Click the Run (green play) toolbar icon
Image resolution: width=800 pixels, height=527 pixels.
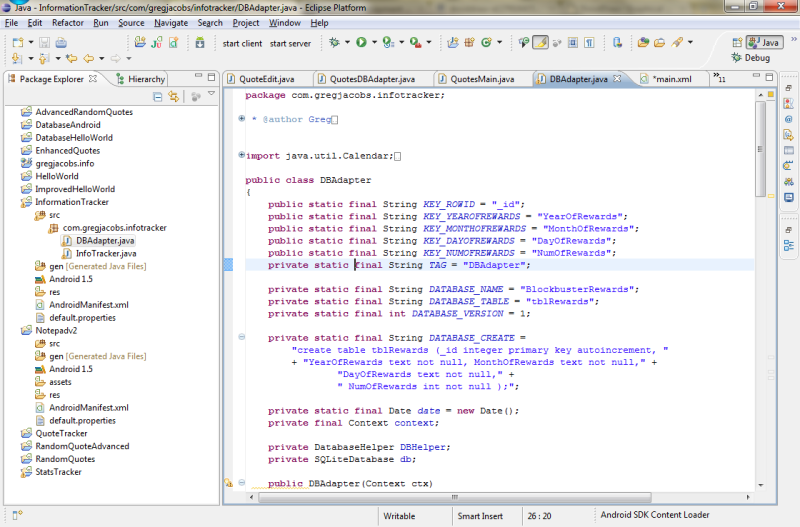pyautogui.click(x=361, y=43)
